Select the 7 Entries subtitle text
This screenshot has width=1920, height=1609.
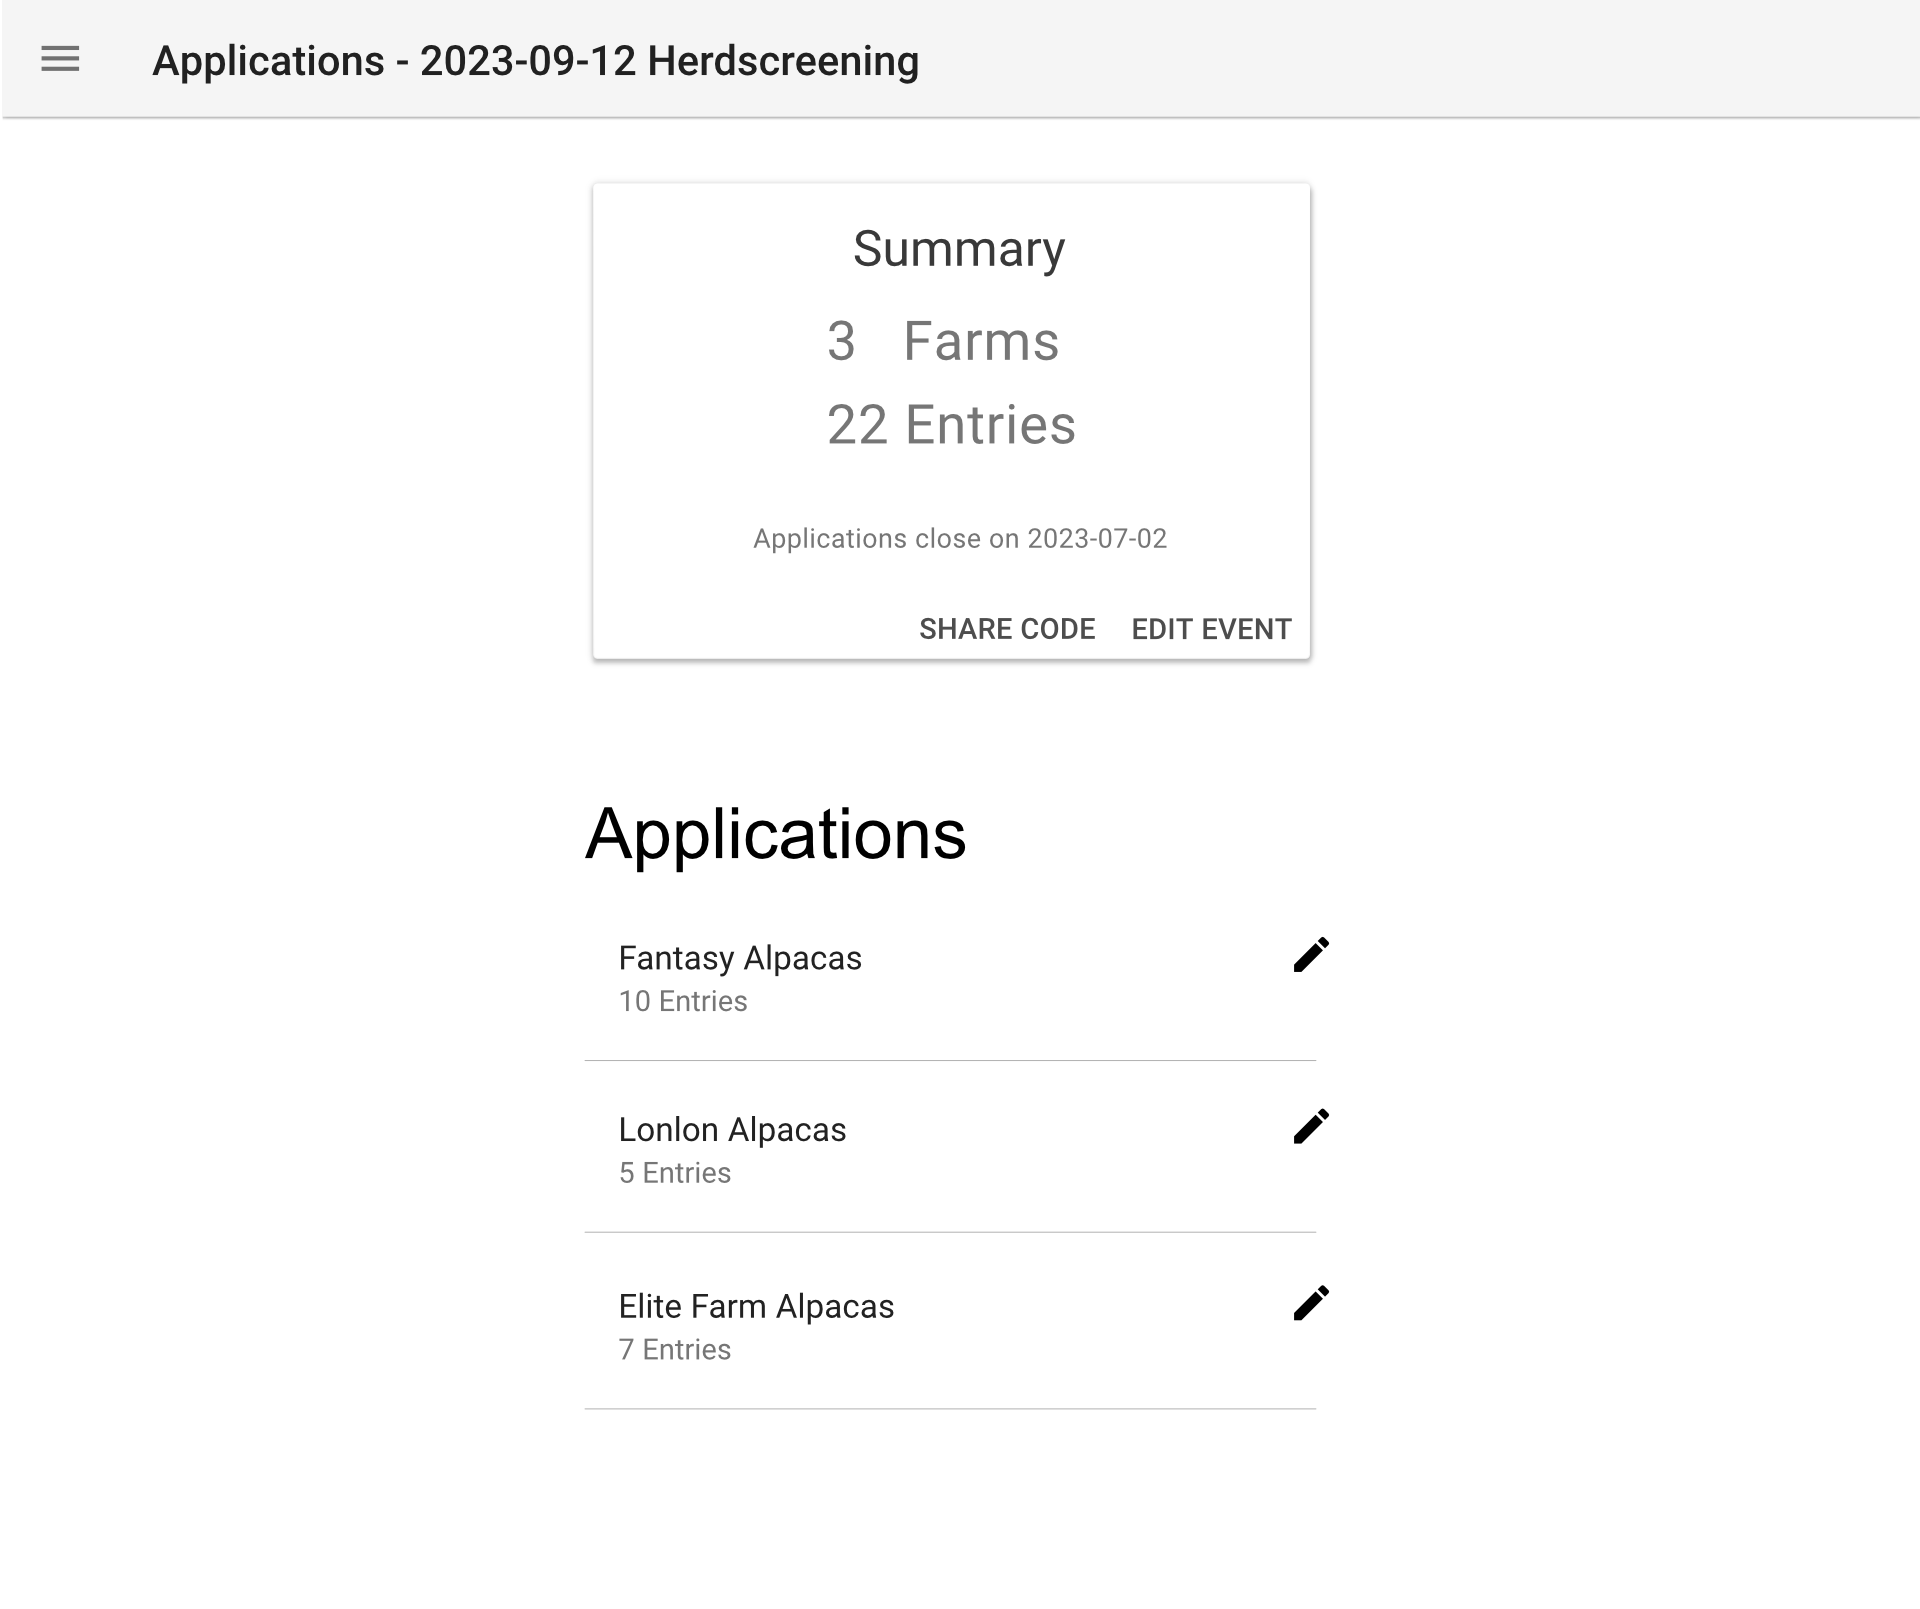(675, 1350)
